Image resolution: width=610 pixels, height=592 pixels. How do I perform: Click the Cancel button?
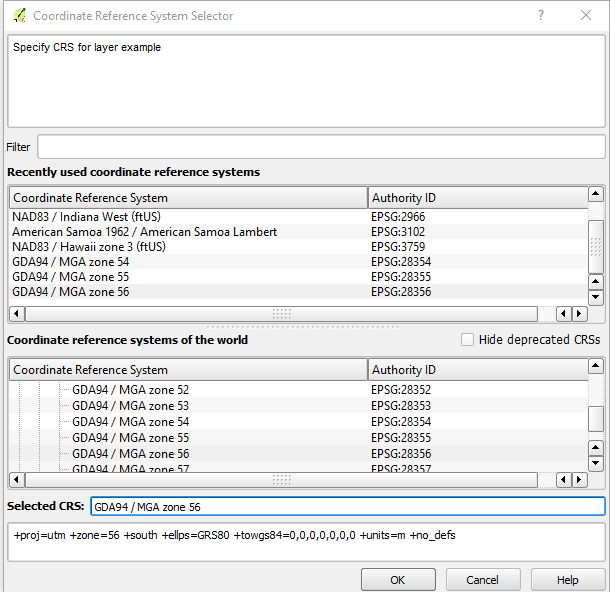tap(483, 580)
